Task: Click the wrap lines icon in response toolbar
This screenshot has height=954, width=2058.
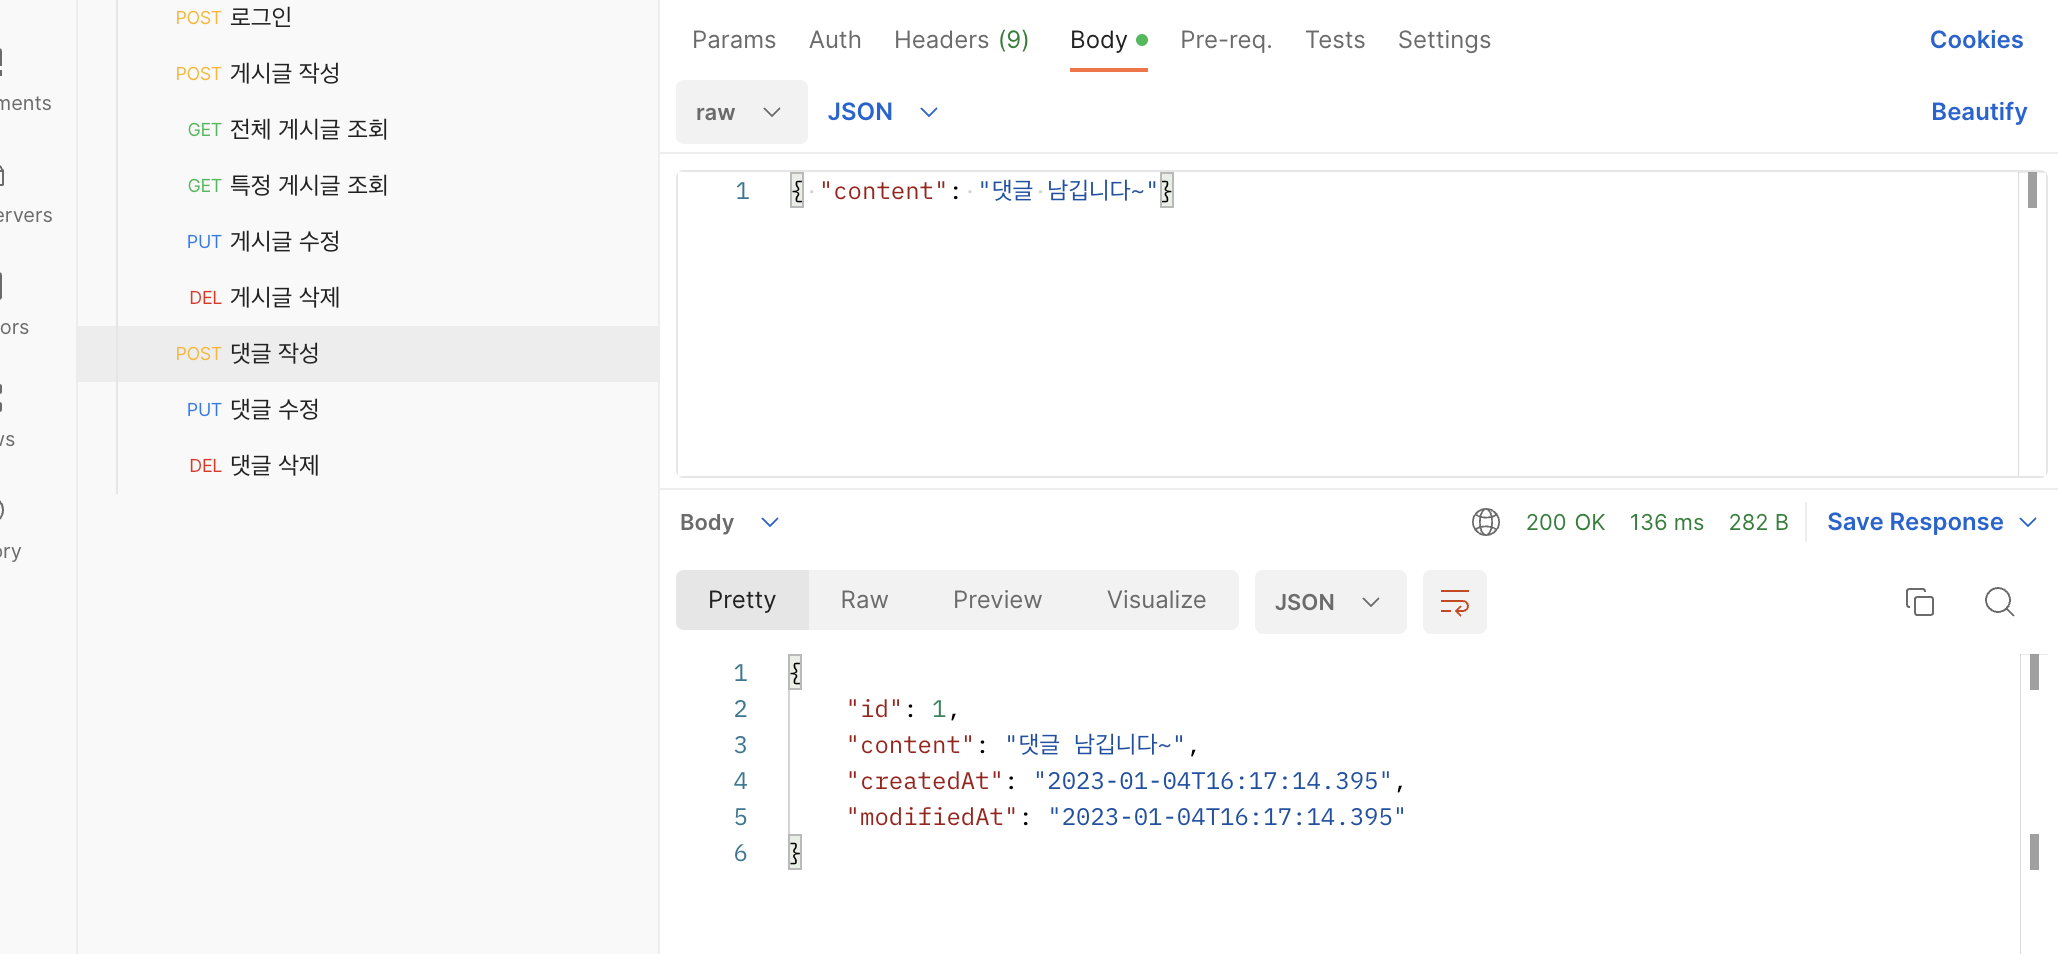Action: pos(1454,602)
